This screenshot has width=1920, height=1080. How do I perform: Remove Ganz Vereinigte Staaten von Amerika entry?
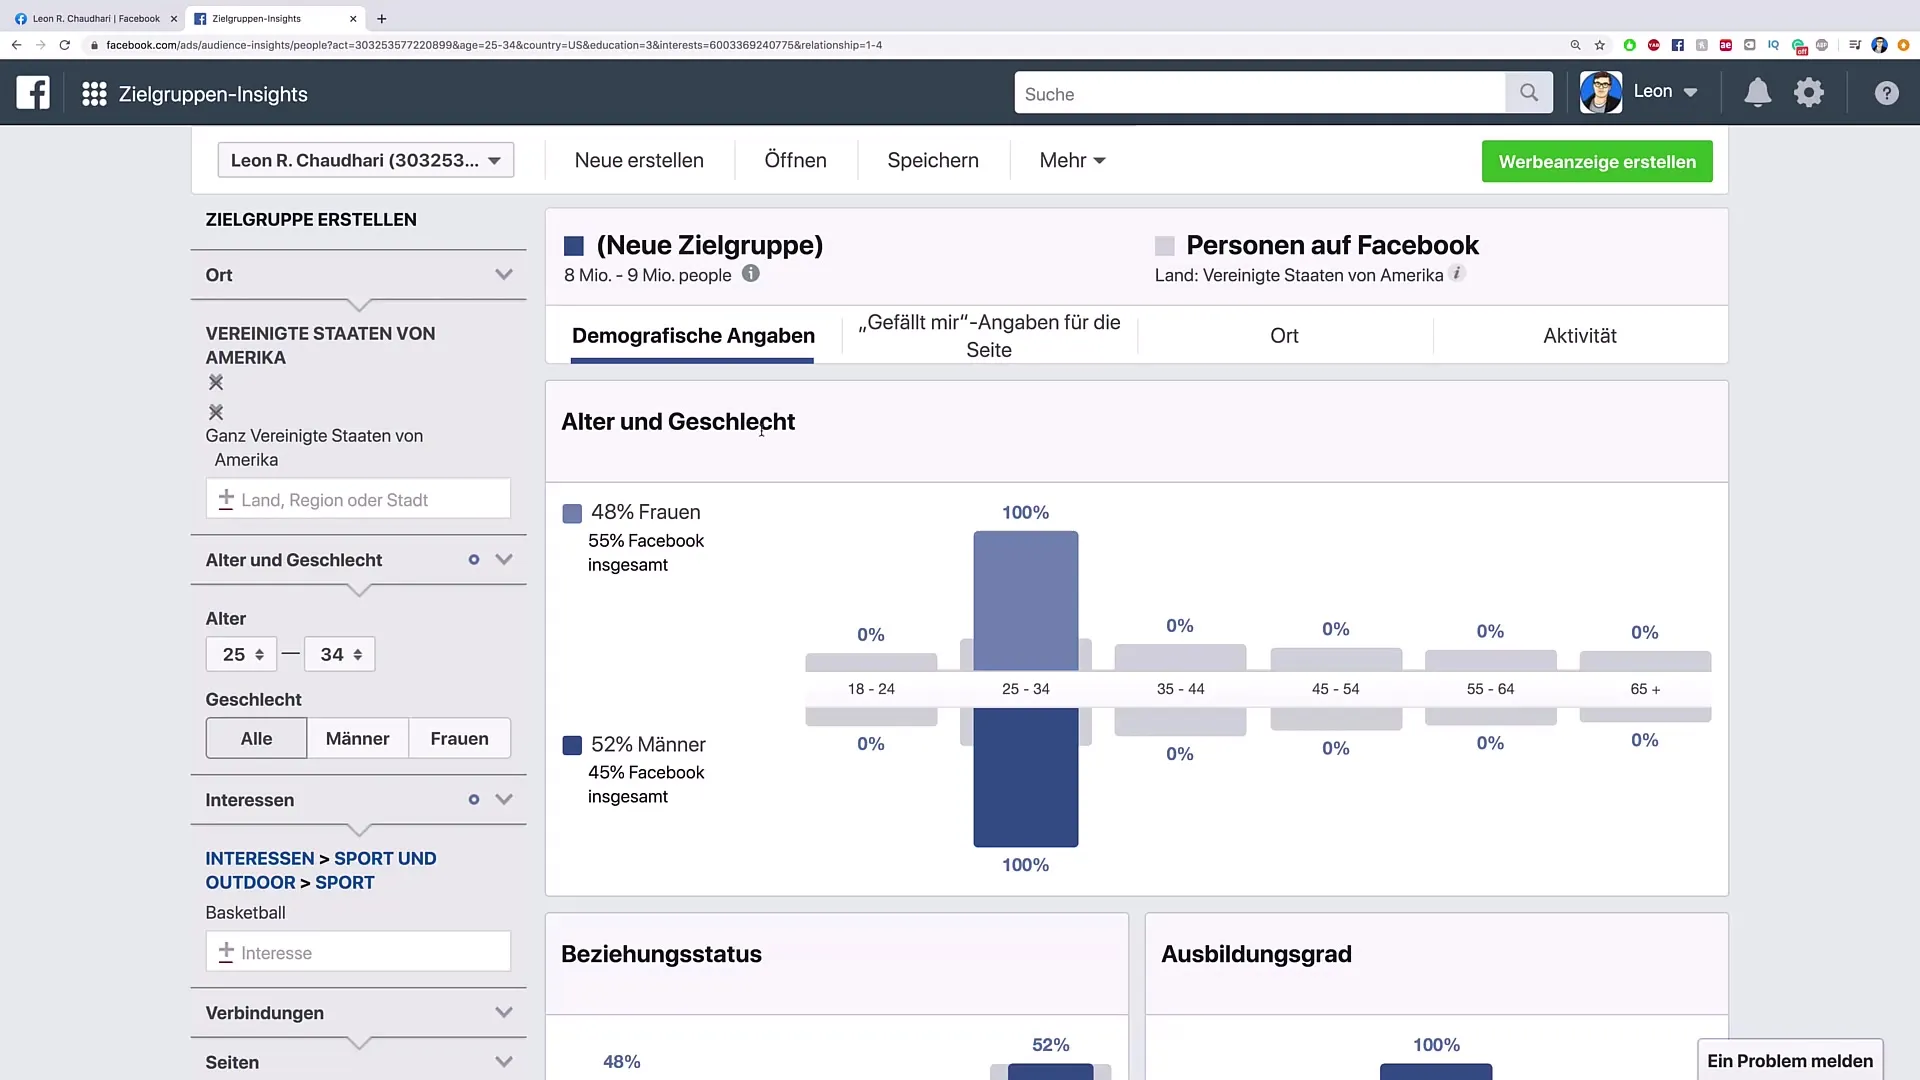click(216, 412)
